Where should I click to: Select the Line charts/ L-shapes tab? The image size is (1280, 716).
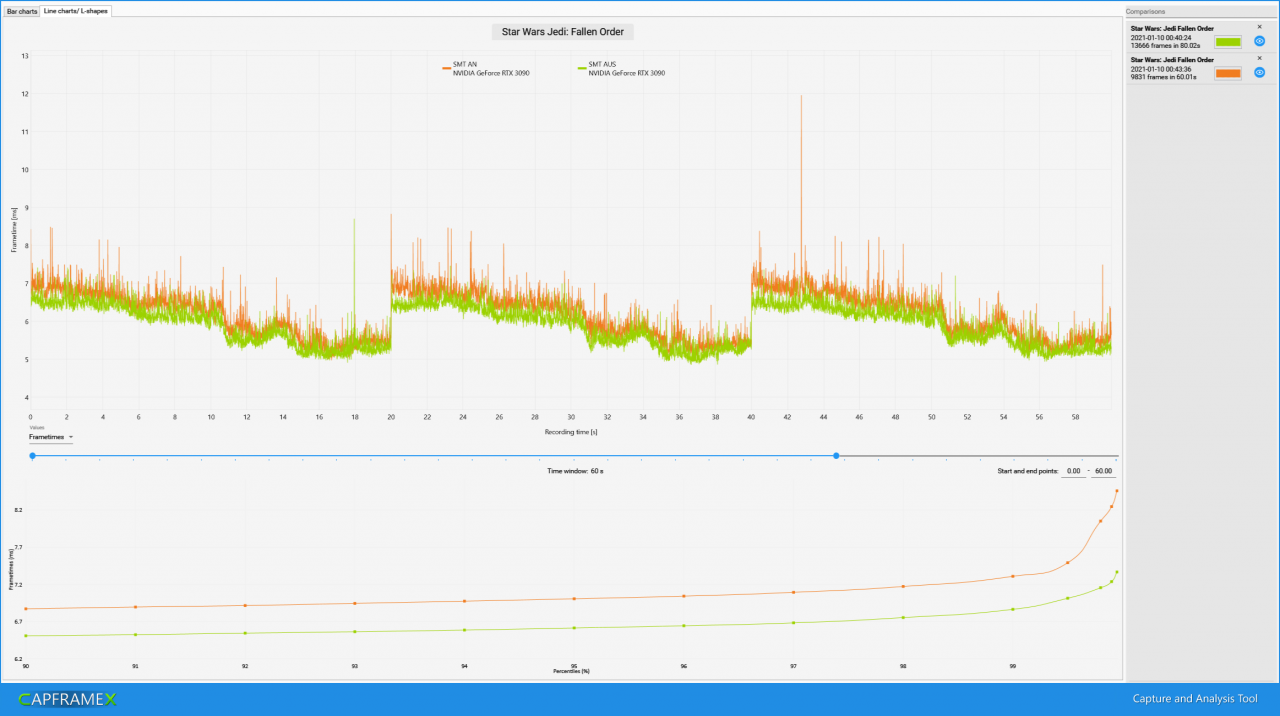76,10
